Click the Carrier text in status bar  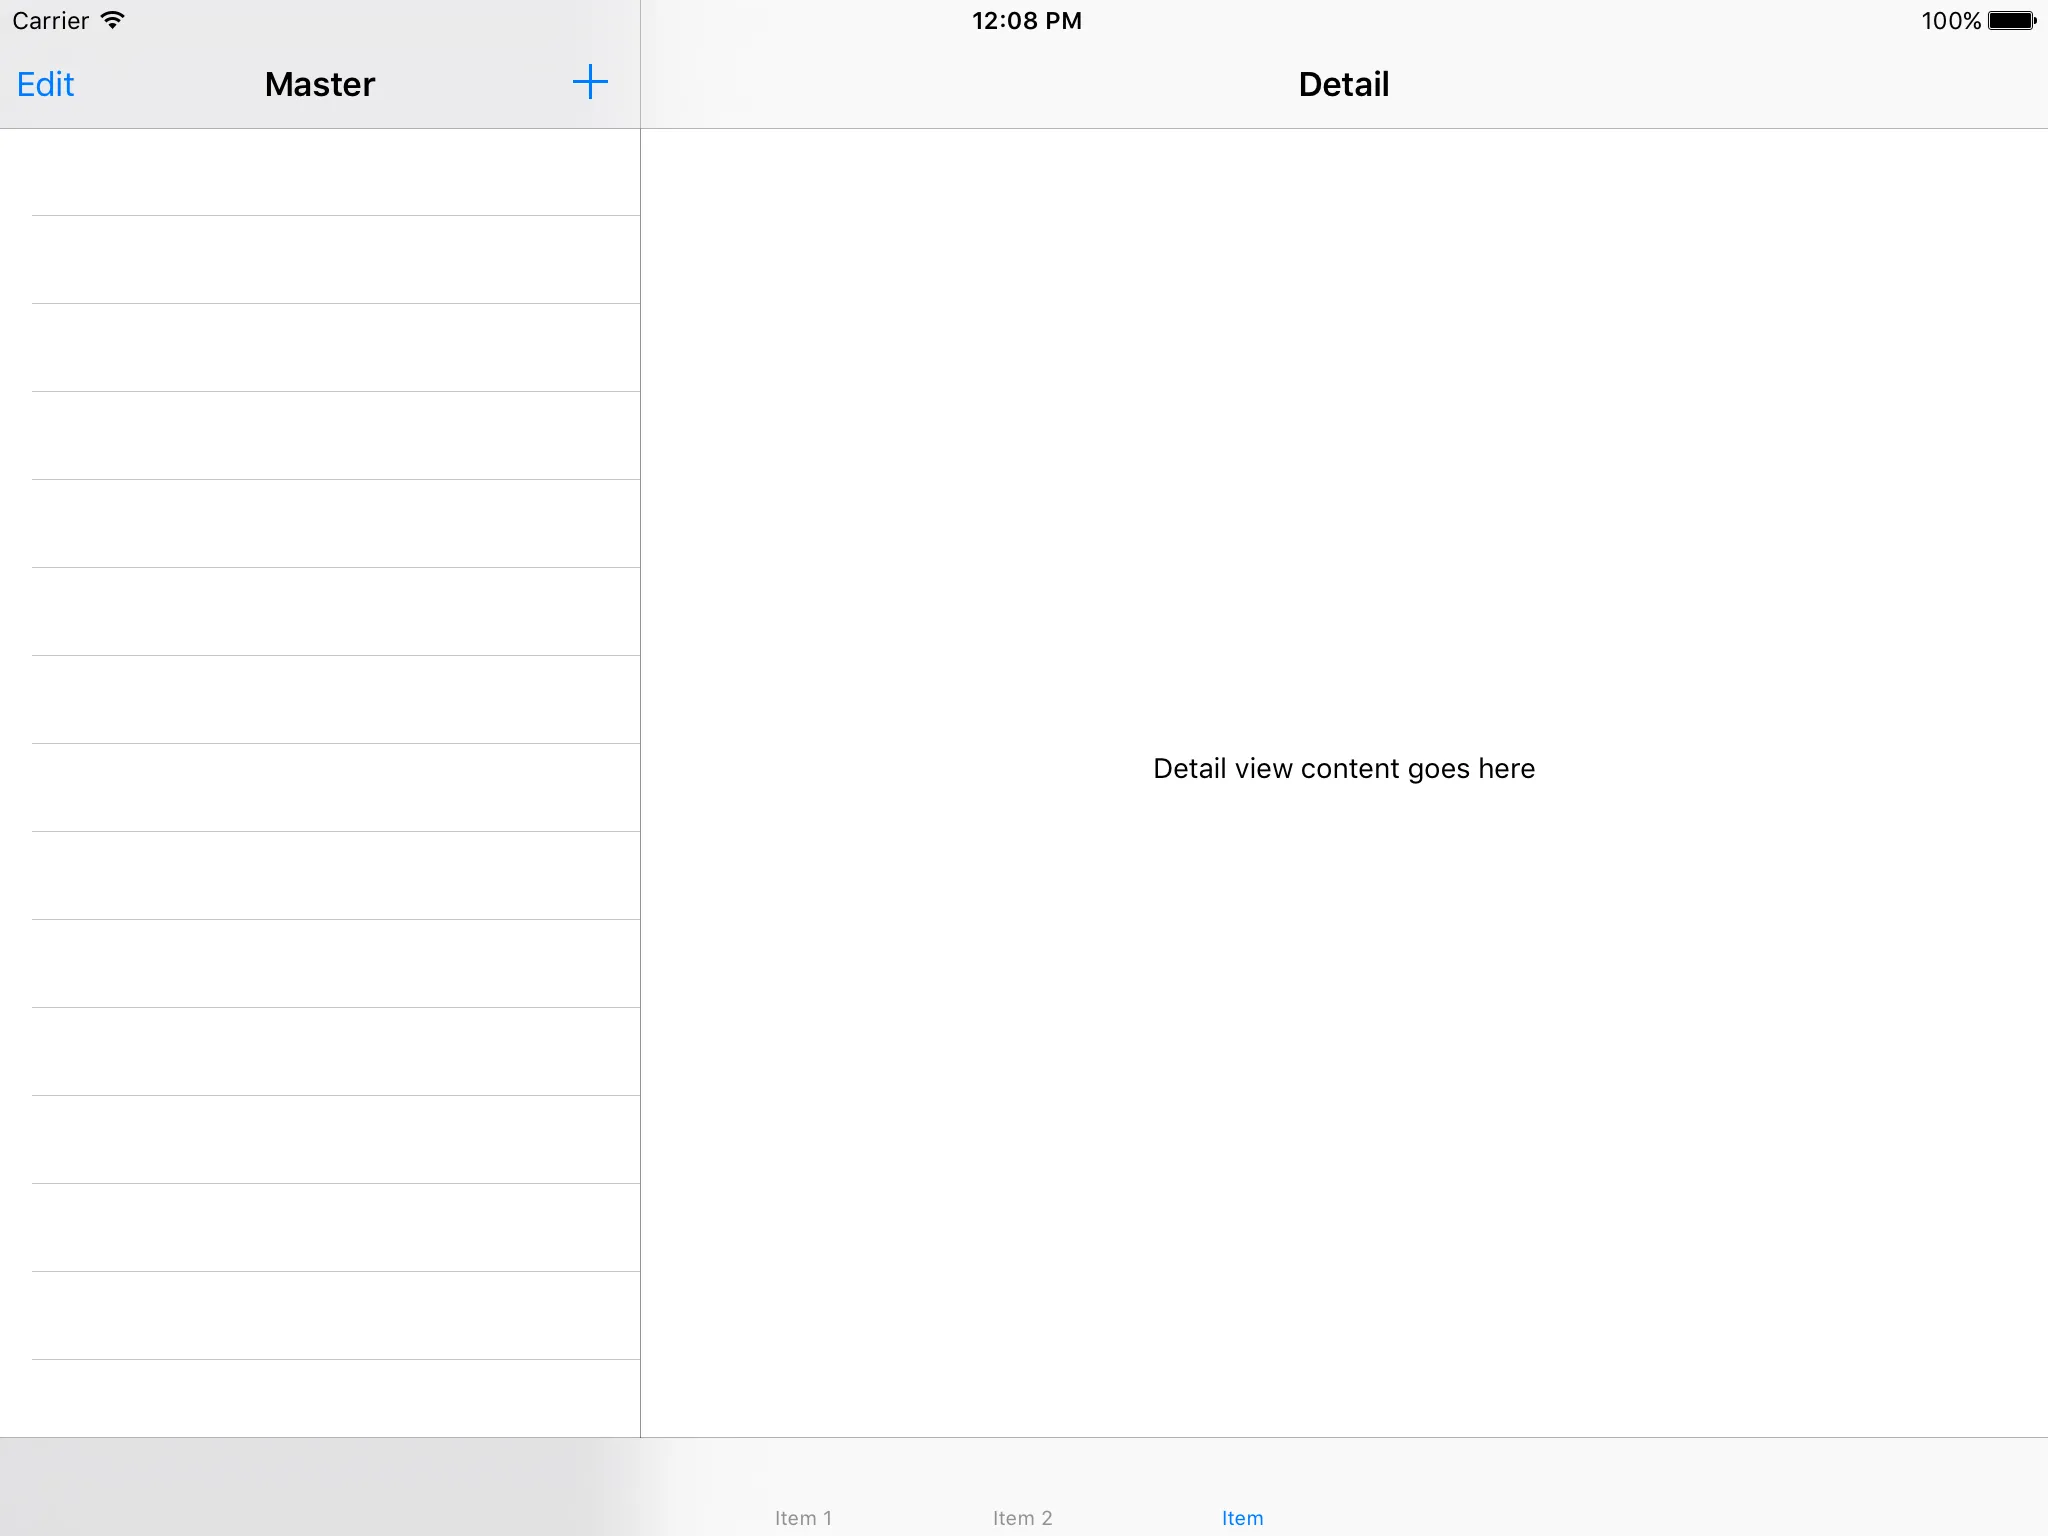click(50, 21)
